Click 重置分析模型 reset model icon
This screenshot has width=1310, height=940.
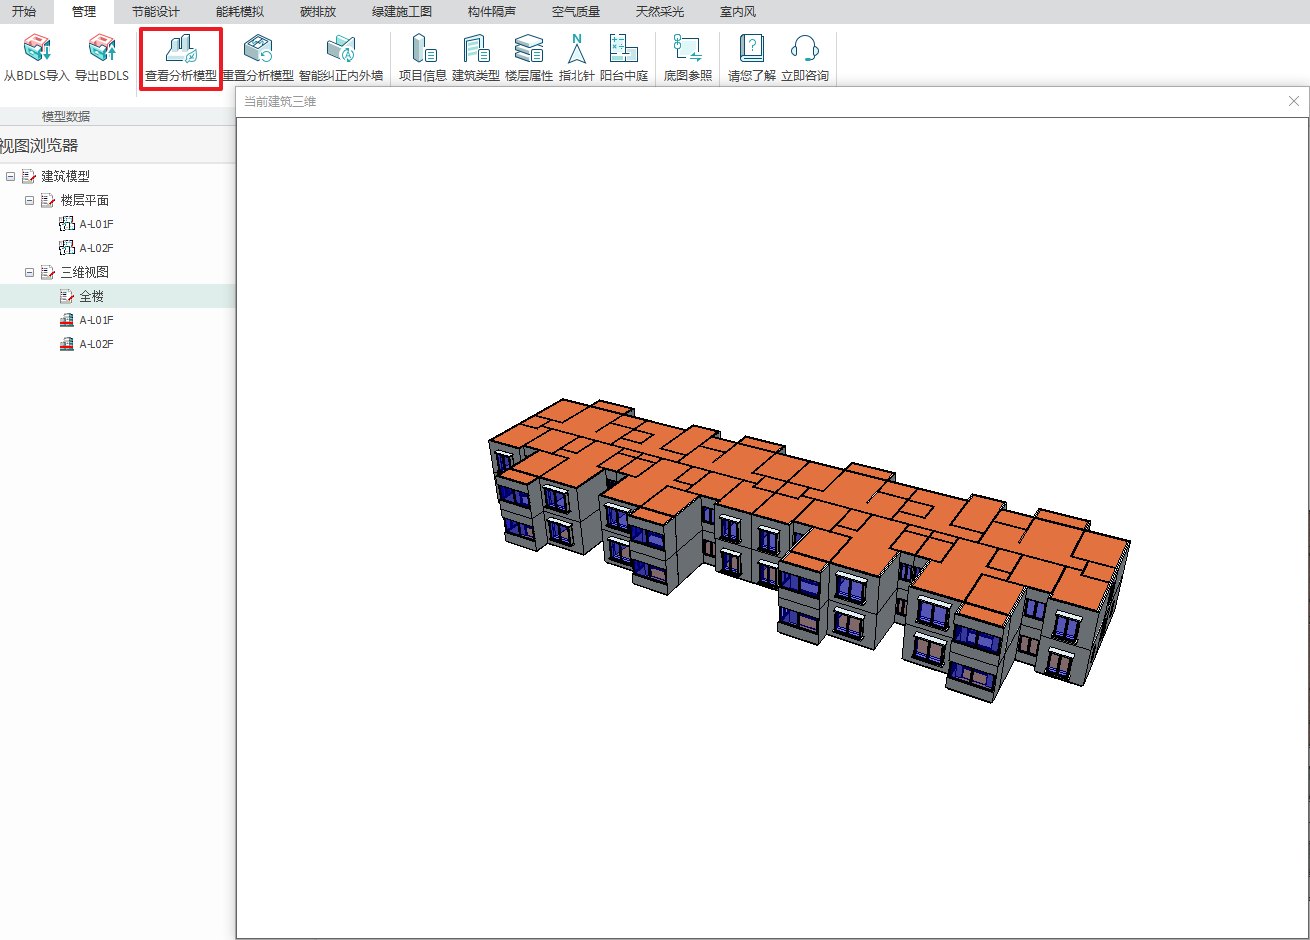[x=258, y=48]
